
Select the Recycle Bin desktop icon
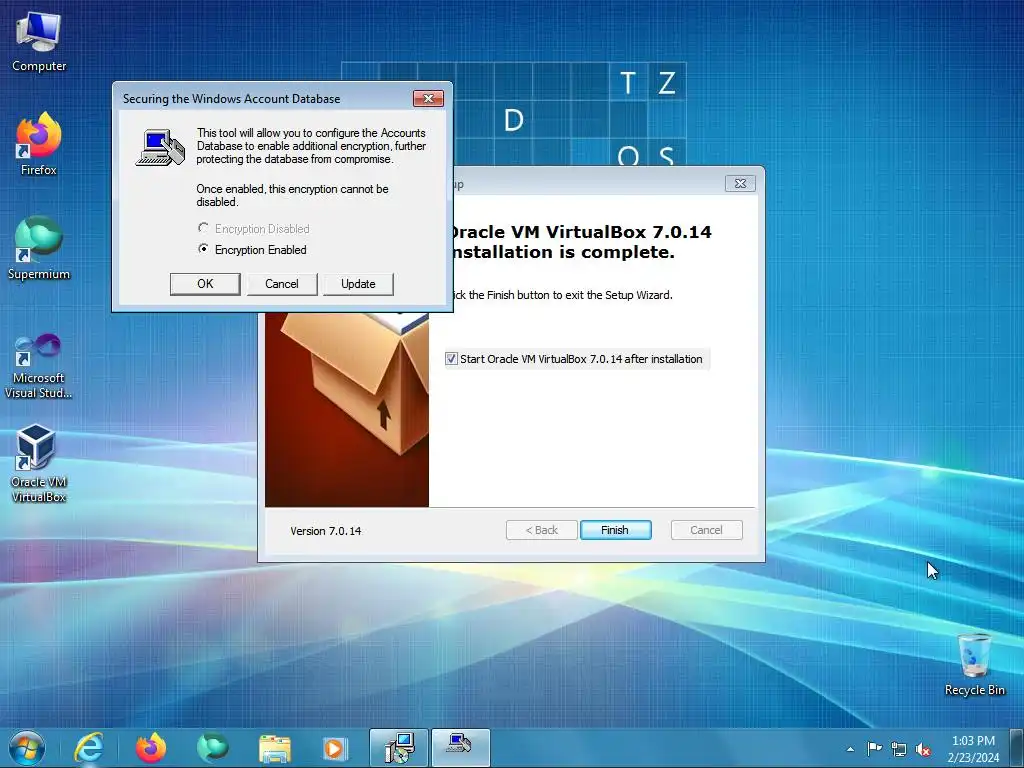tap(974, 664)
